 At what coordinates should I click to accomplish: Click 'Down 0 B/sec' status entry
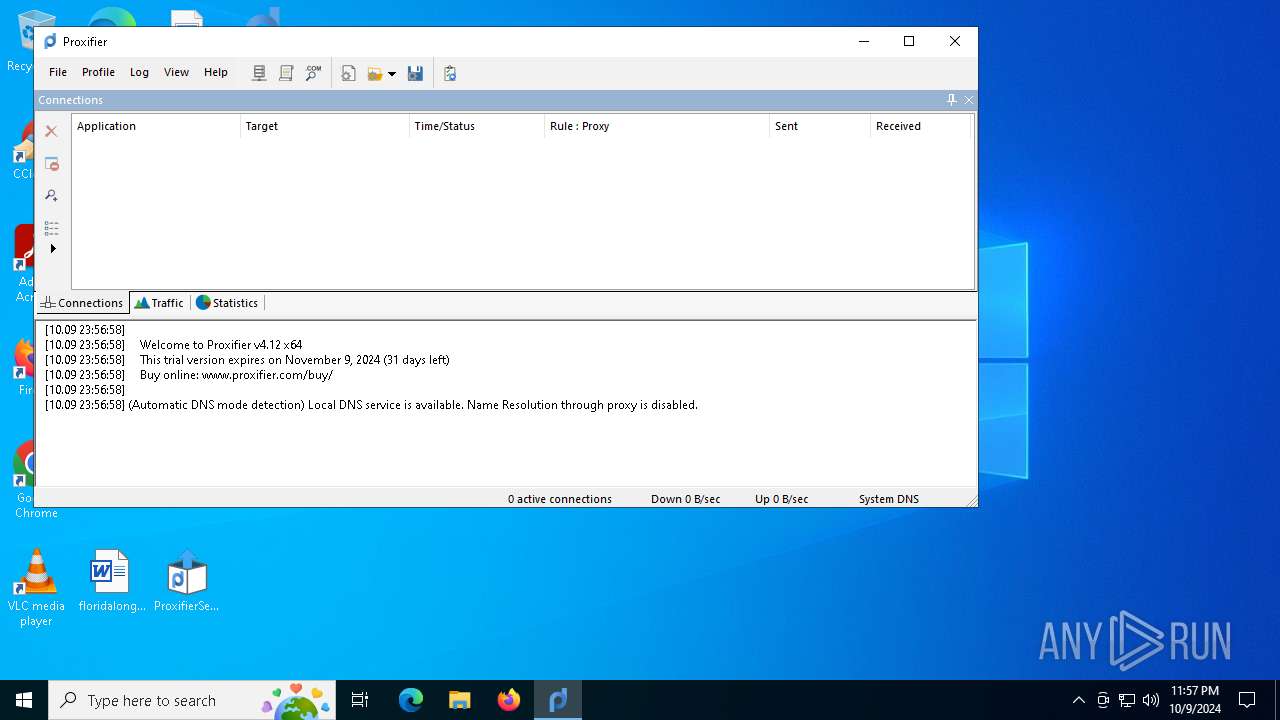pyautogui.click(x=686, y=499)
